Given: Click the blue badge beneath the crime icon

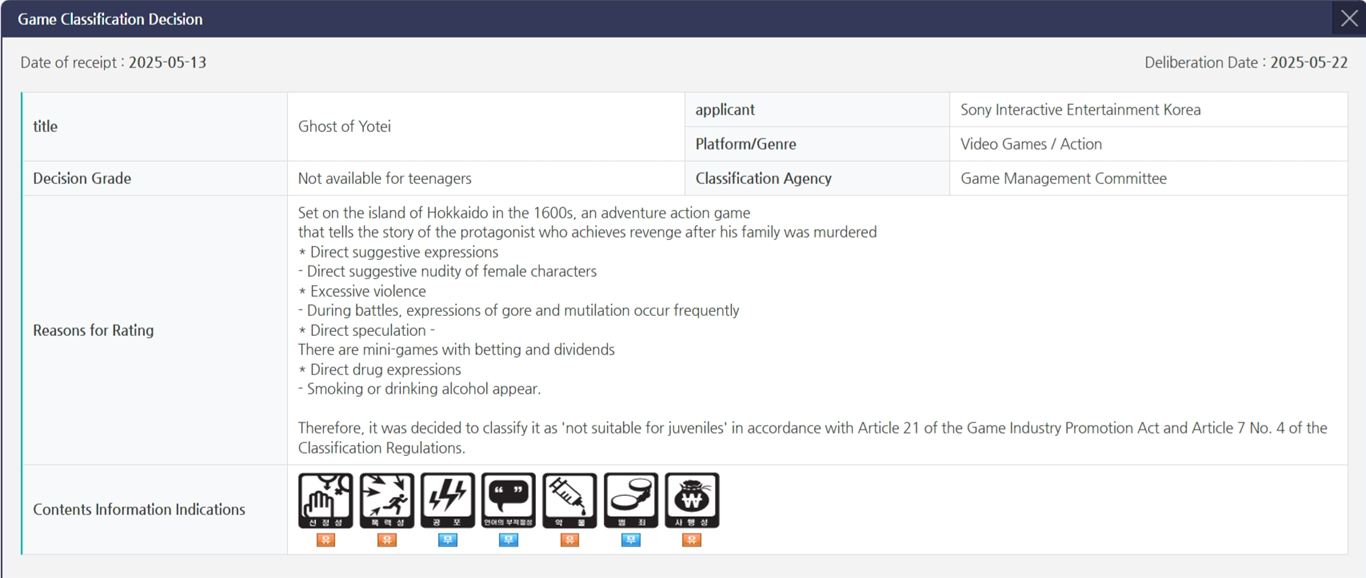Looking at the screenshot, I should tap(631, 540).
